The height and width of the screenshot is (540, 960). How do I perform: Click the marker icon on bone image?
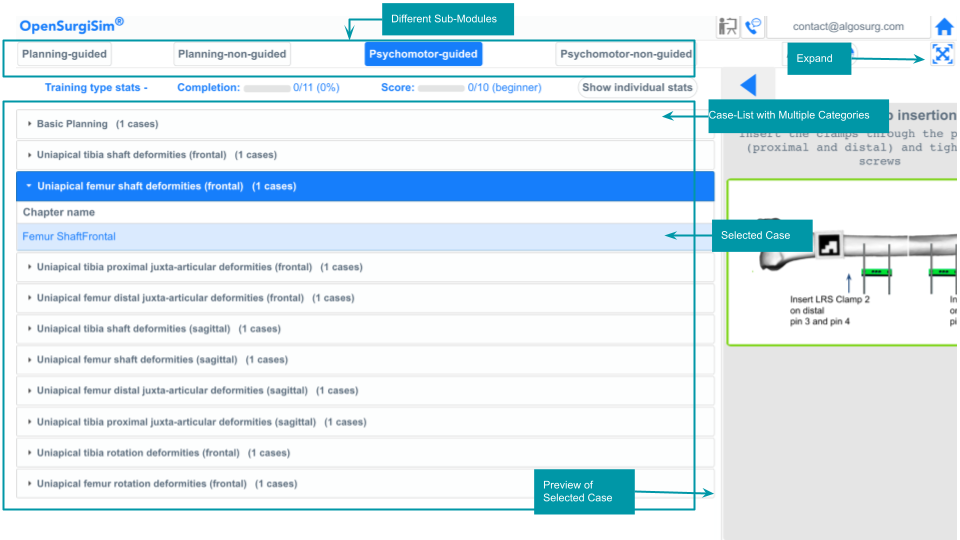830,244
